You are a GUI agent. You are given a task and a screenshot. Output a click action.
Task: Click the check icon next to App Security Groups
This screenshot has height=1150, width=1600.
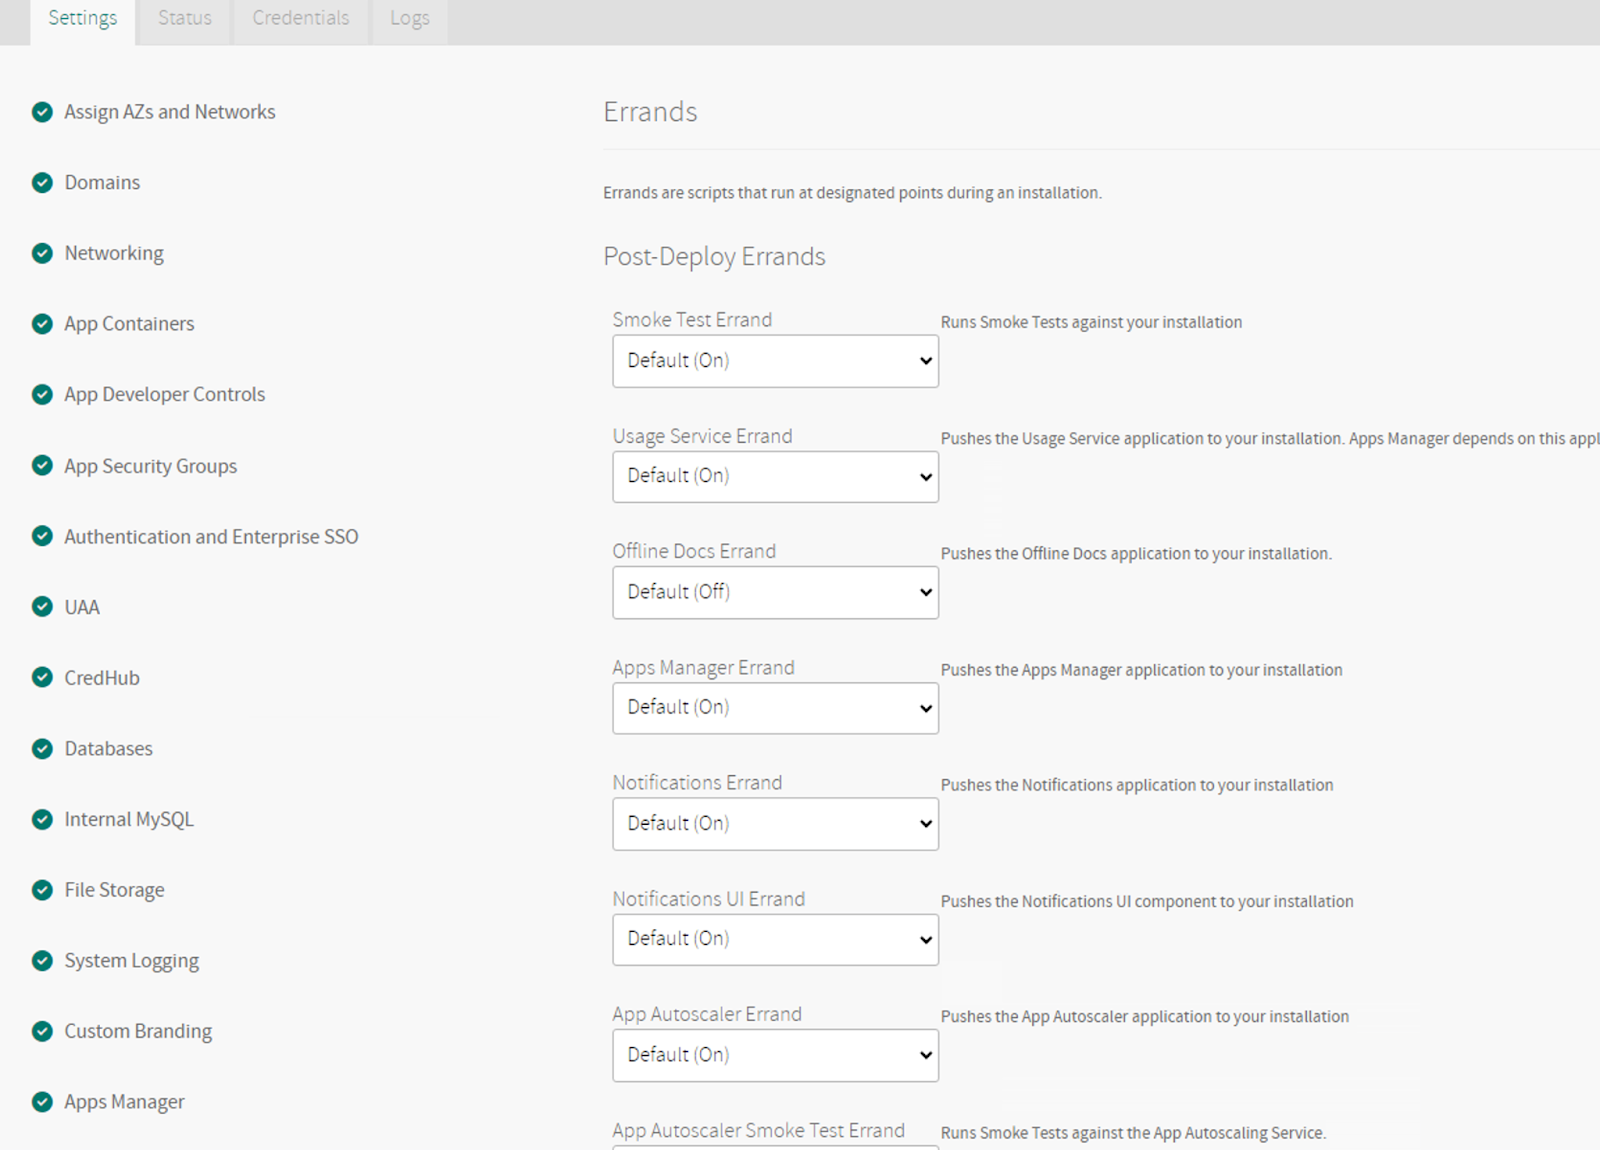(x=42, y=465)
